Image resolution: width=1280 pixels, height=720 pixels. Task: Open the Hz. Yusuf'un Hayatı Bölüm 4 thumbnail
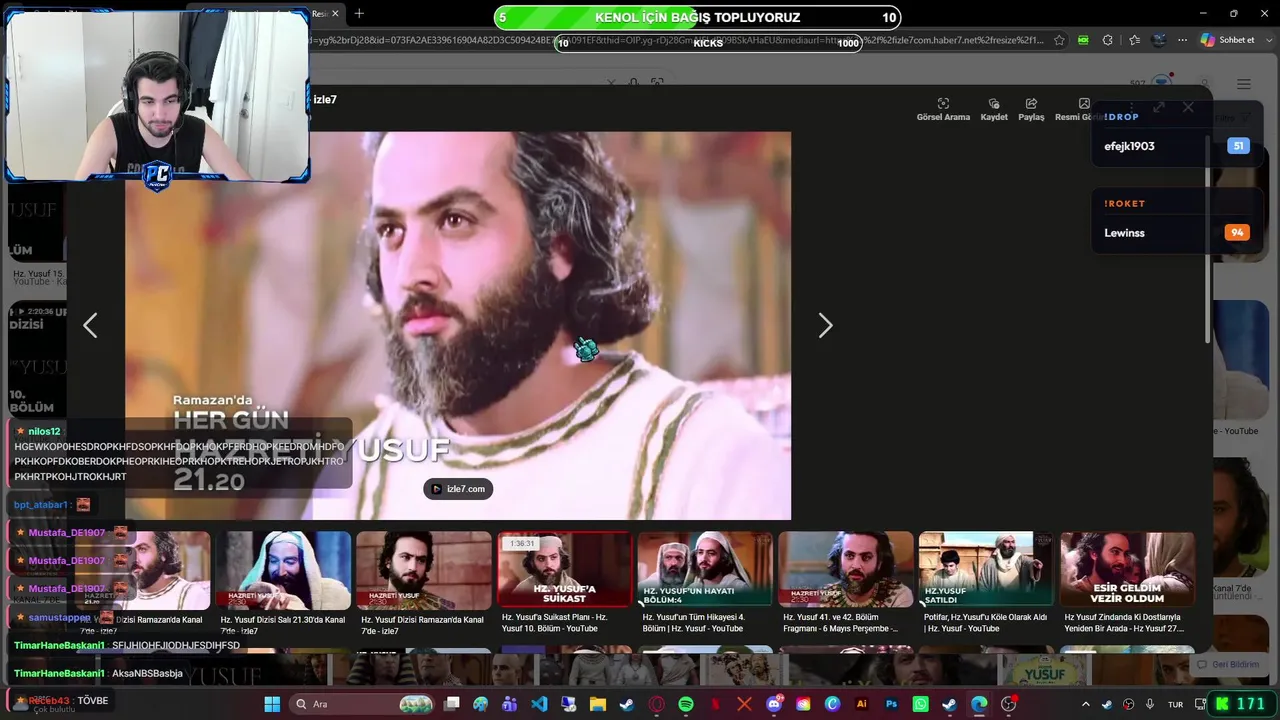coord(705,569)
